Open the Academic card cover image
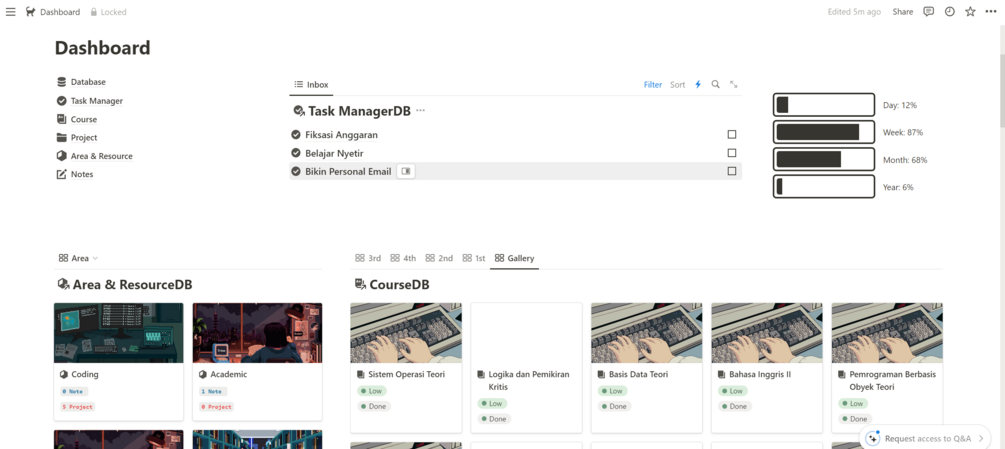Image resolution: width=1005 pixels, height=449 pixels. pos(258,333)
